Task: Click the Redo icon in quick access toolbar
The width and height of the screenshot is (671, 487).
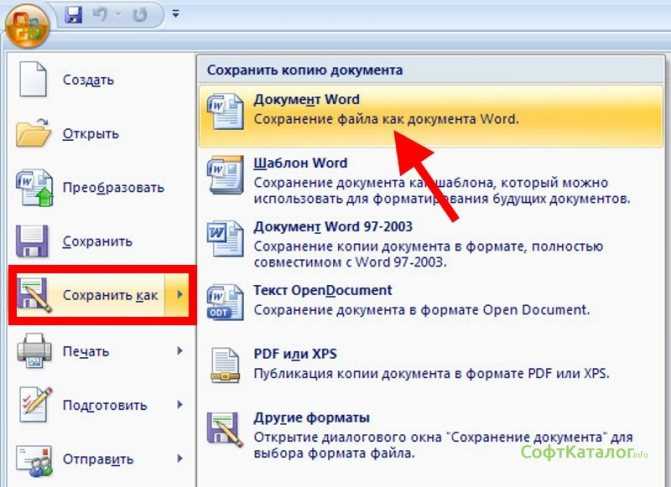Action: coord(140,15)
